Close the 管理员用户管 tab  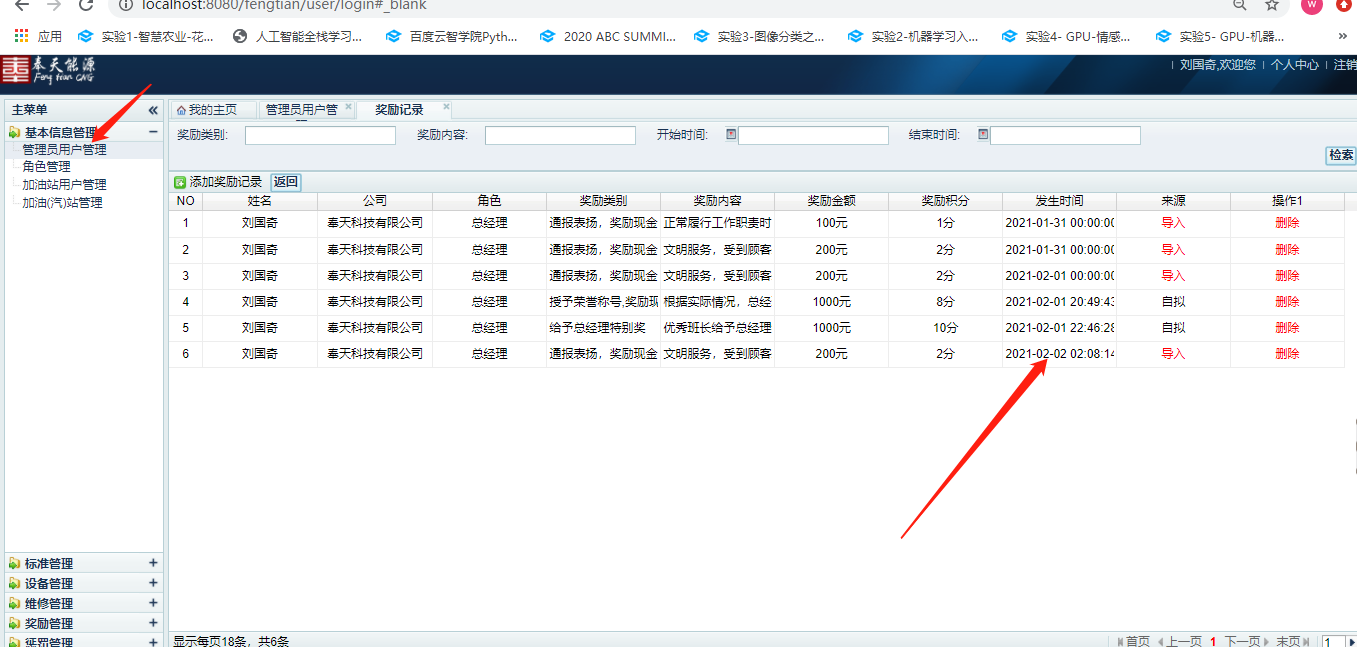tap(348, 107)
